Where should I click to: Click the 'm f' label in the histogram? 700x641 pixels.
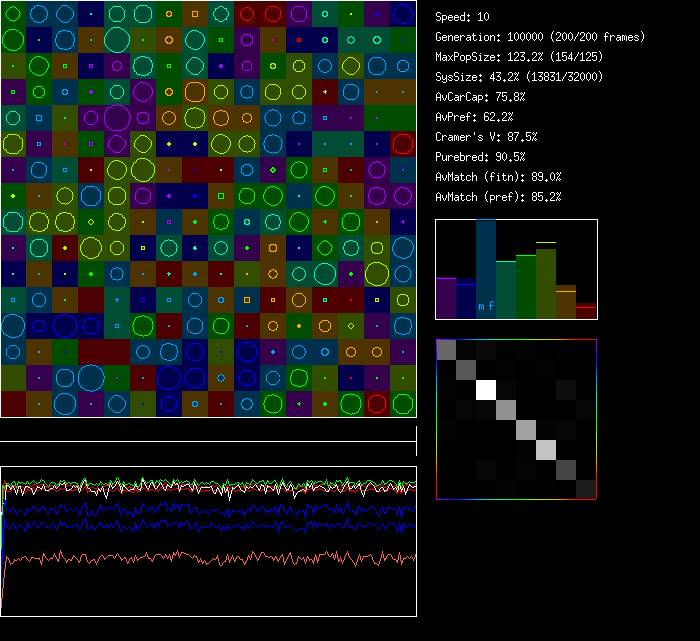click(x=486, y=306)
